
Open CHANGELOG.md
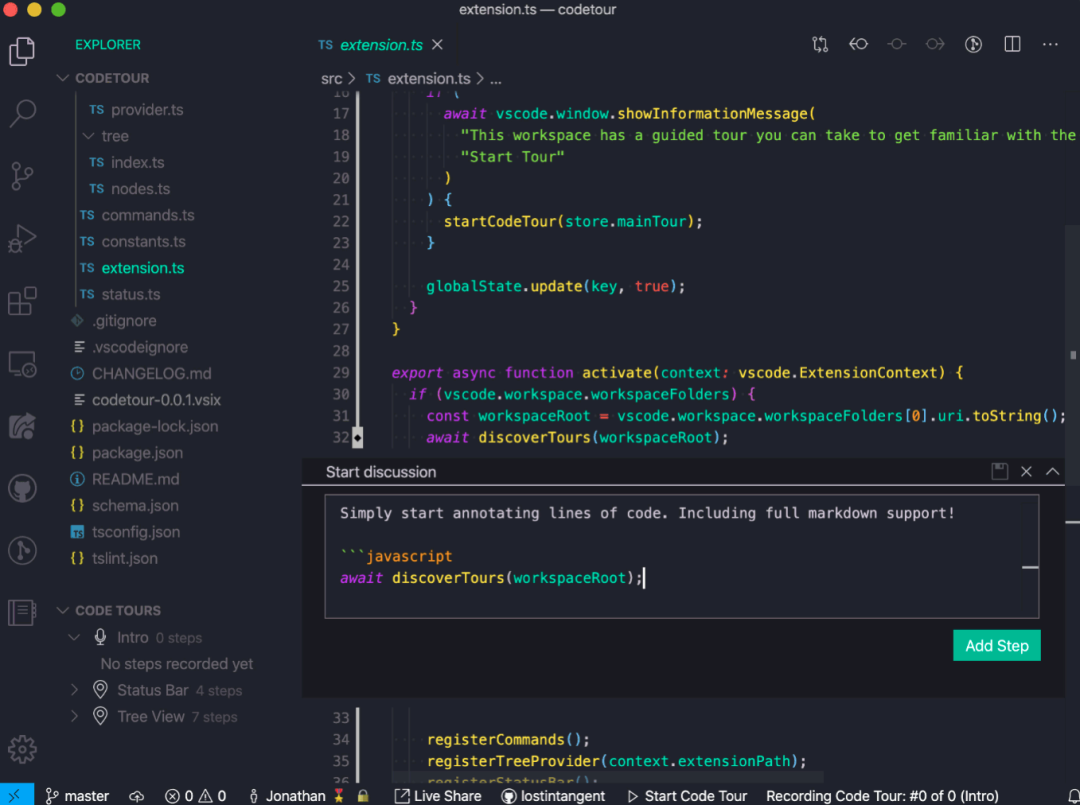(x=152, y=373)
